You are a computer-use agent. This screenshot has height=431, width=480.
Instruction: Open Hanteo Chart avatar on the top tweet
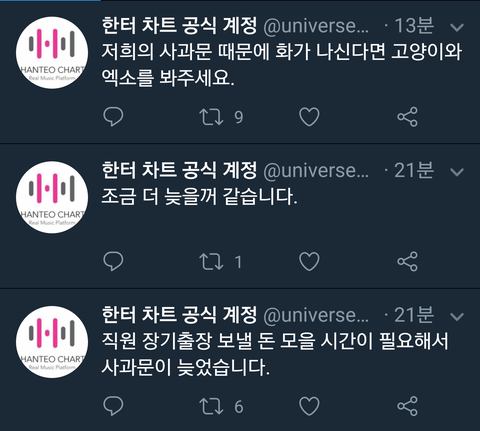(52, 53)
